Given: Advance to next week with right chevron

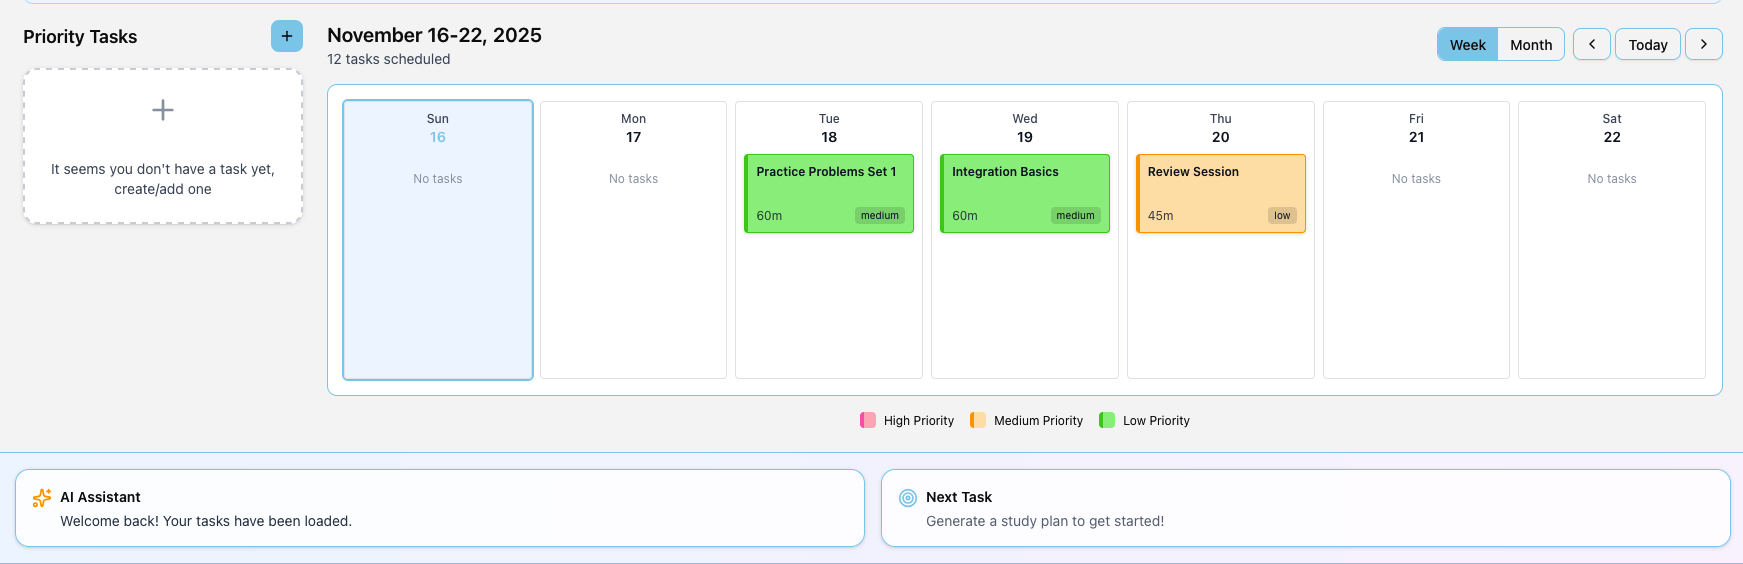Looking at the screenshot, I should click(x=1704, y=44).
